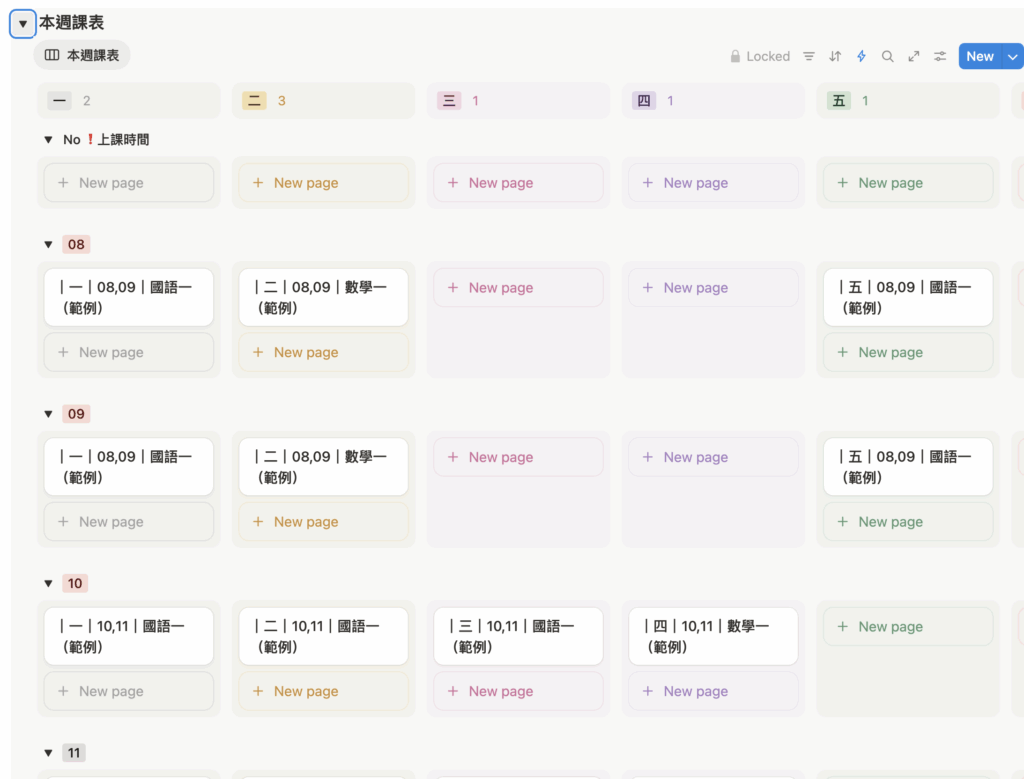Select the 本週課表 board view tab
1024x779 pixels.
(x=82, y=55)
